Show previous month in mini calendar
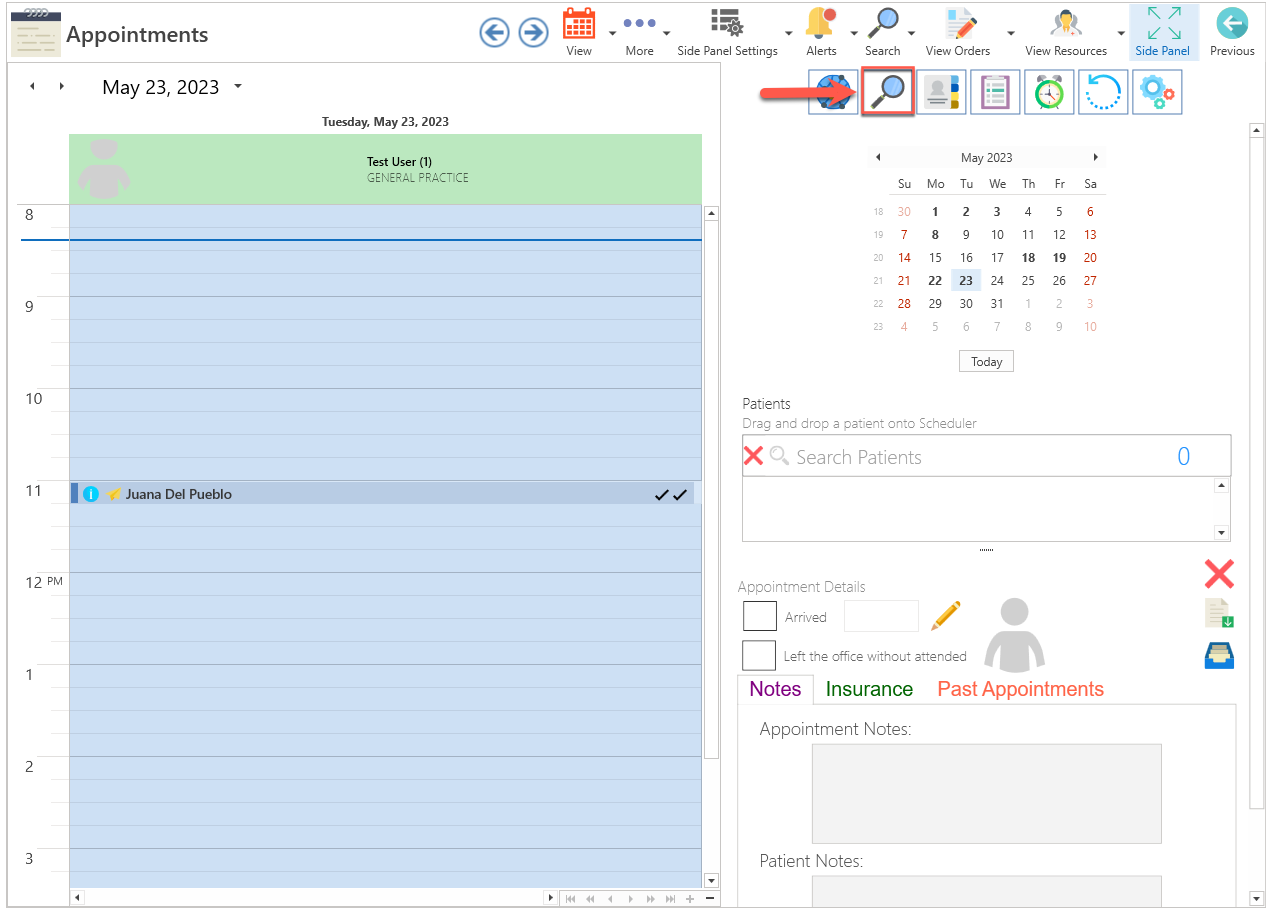 878,157
